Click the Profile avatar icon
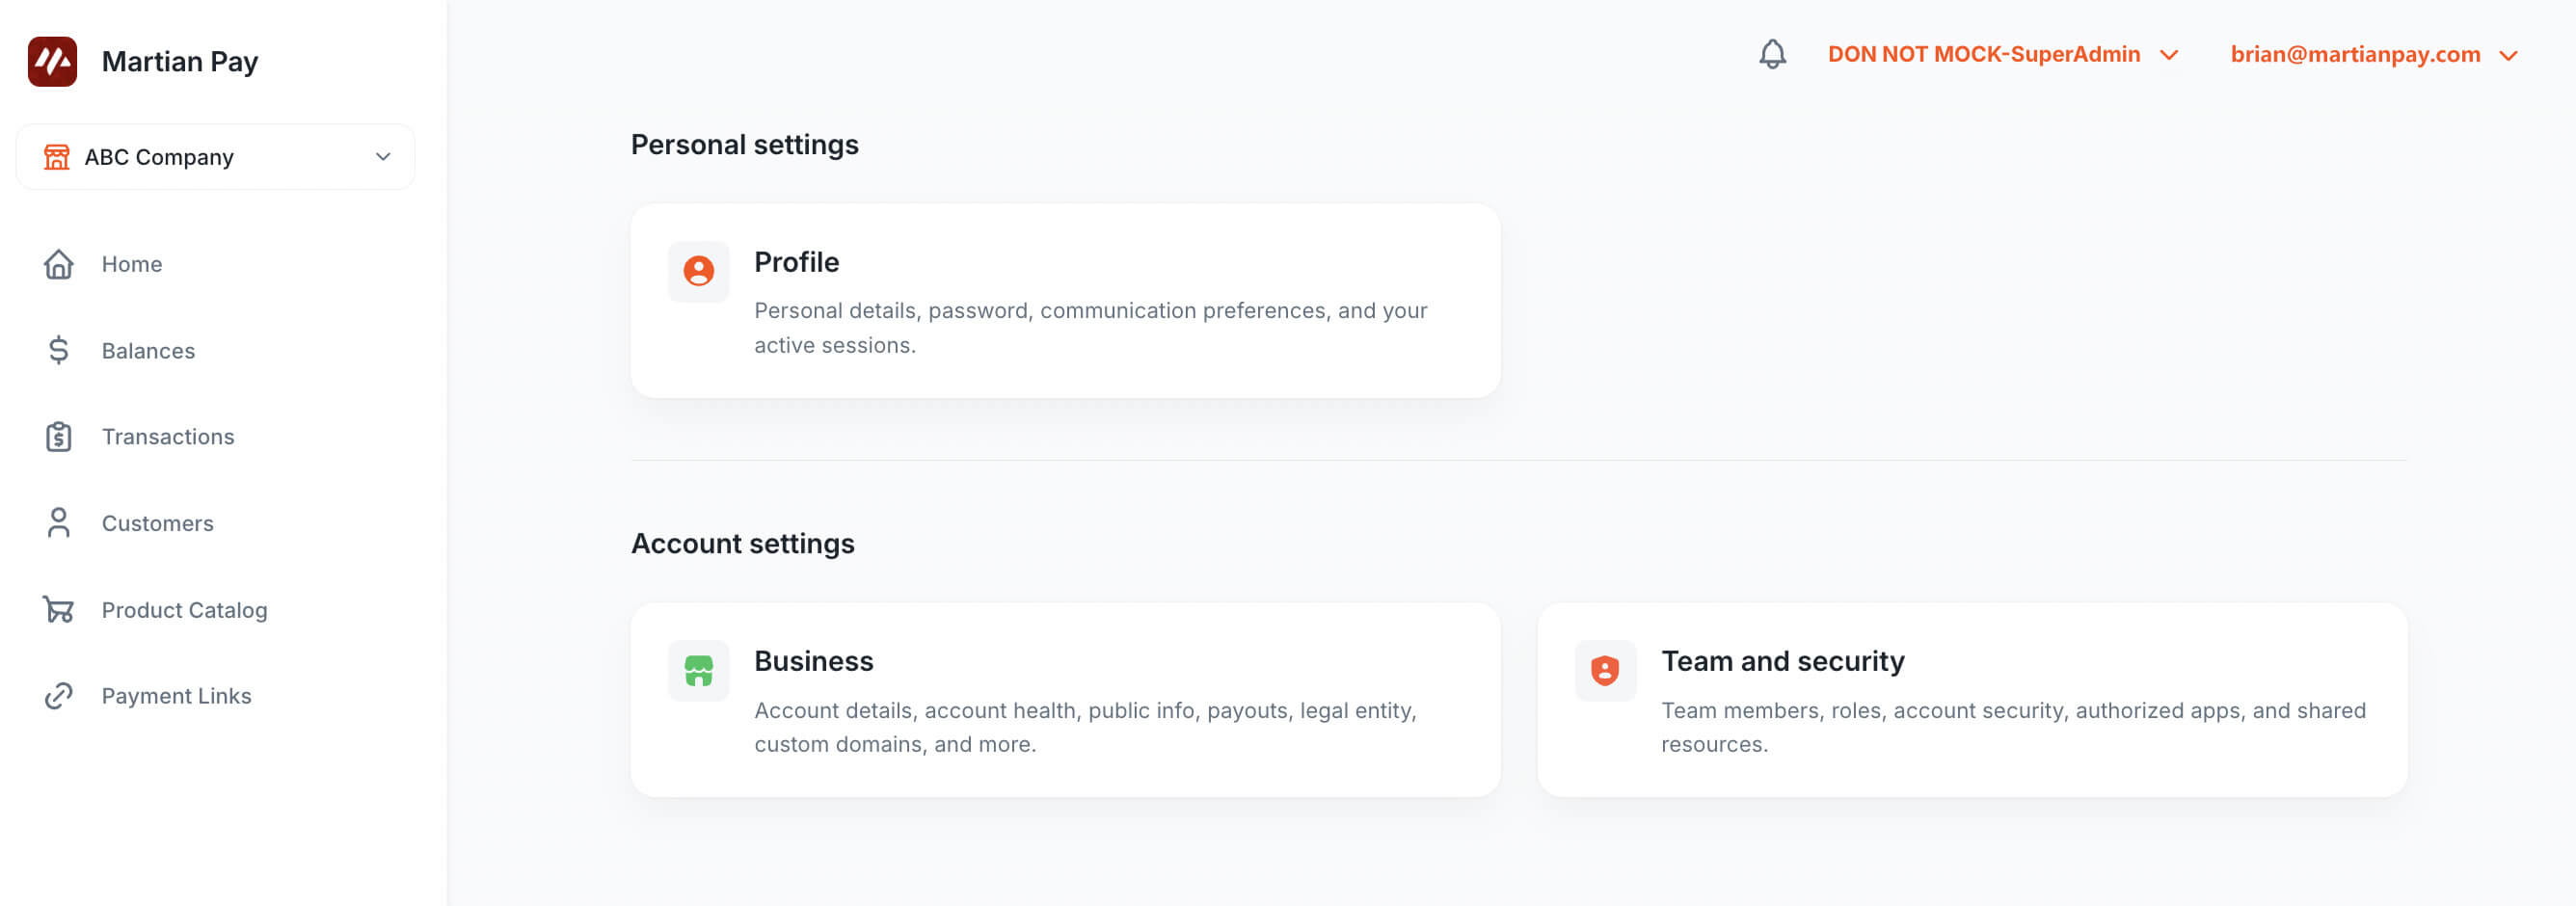2576x906 pixels. click(x=698, y=271)
